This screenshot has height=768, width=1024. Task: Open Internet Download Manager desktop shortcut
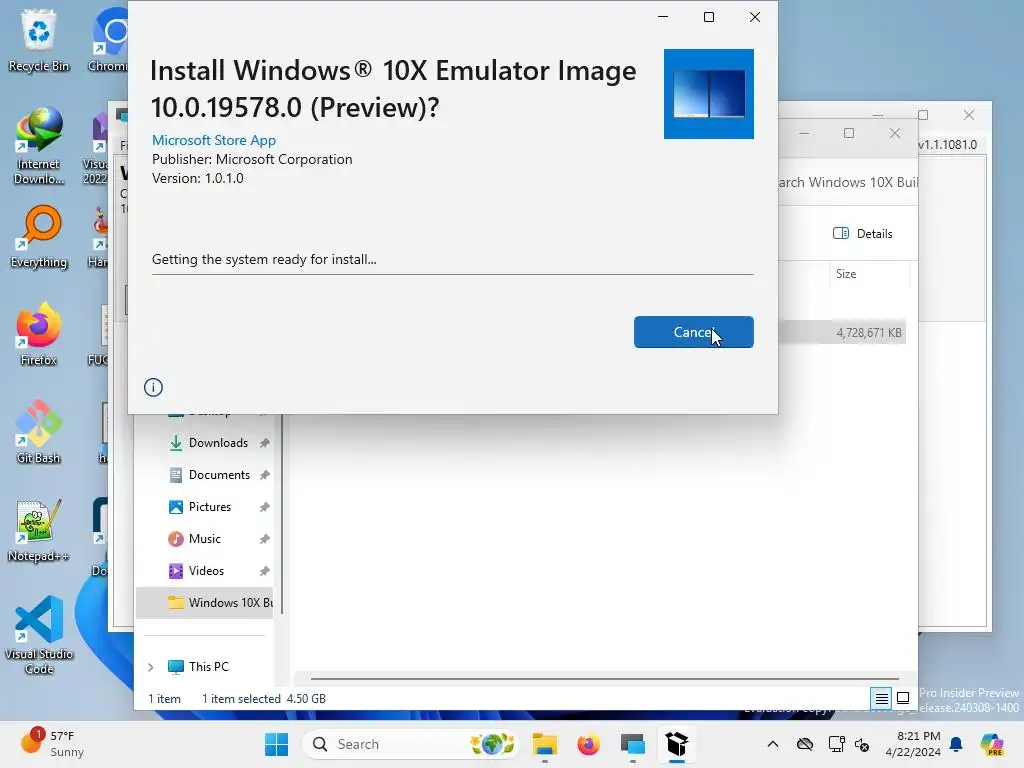coord(39,146)
